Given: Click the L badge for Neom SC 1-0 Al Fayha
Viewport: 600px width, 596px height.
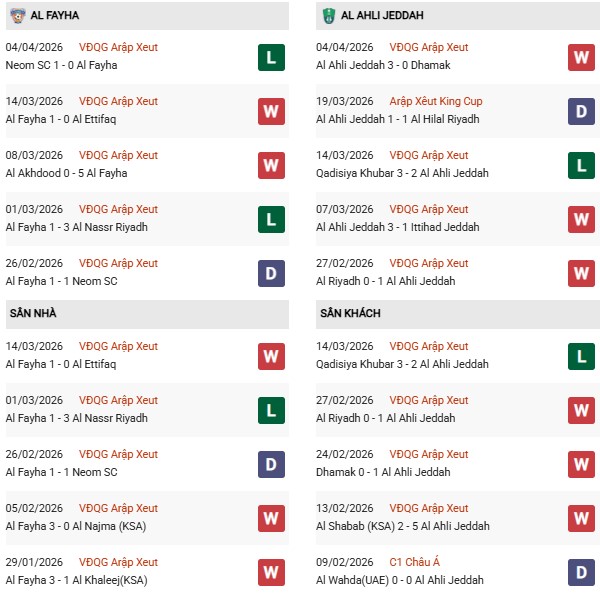Looking at the screenshot, I should pyautogui.click(x=270, y=57).
